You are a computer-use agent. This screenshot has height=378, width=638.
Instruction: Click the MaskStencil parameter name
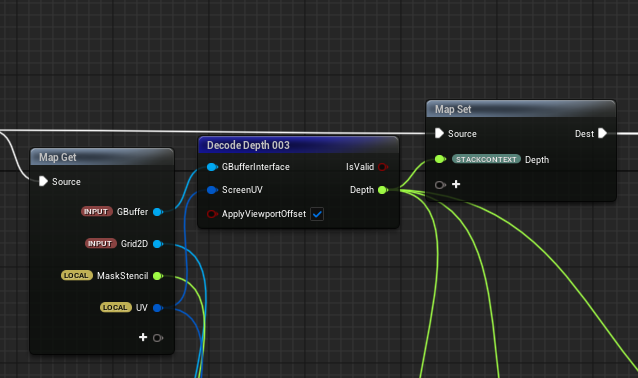(122, 276)
